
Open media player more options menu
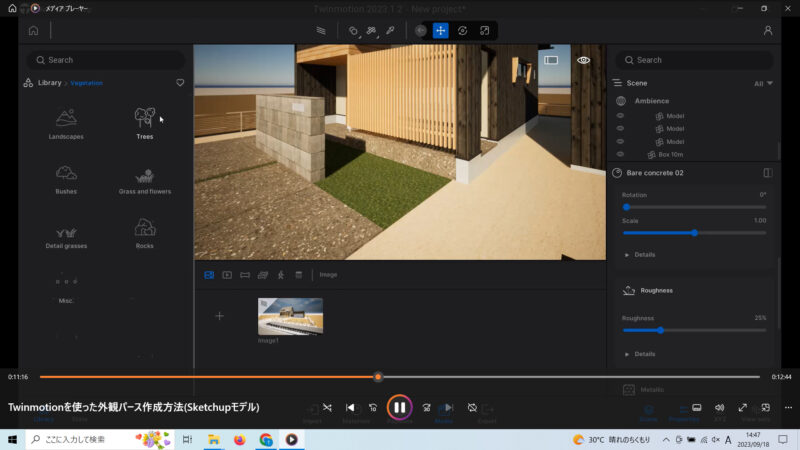click(x=788, y=408)
